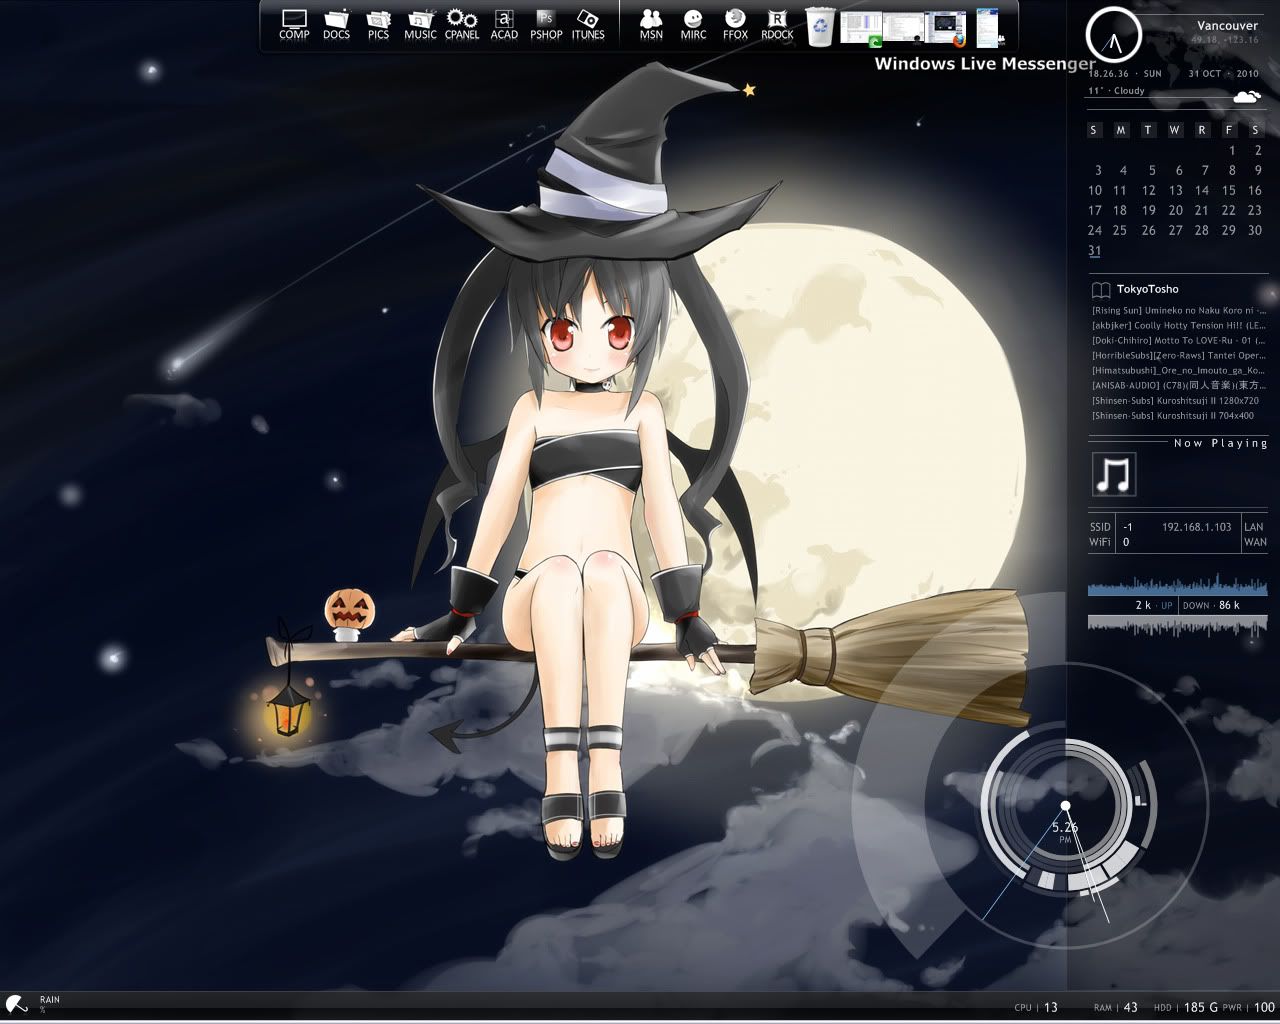The image size is (1280, 1024).
Task: Click the DOWN 86 k network speed
Action: coord(1211,605)
